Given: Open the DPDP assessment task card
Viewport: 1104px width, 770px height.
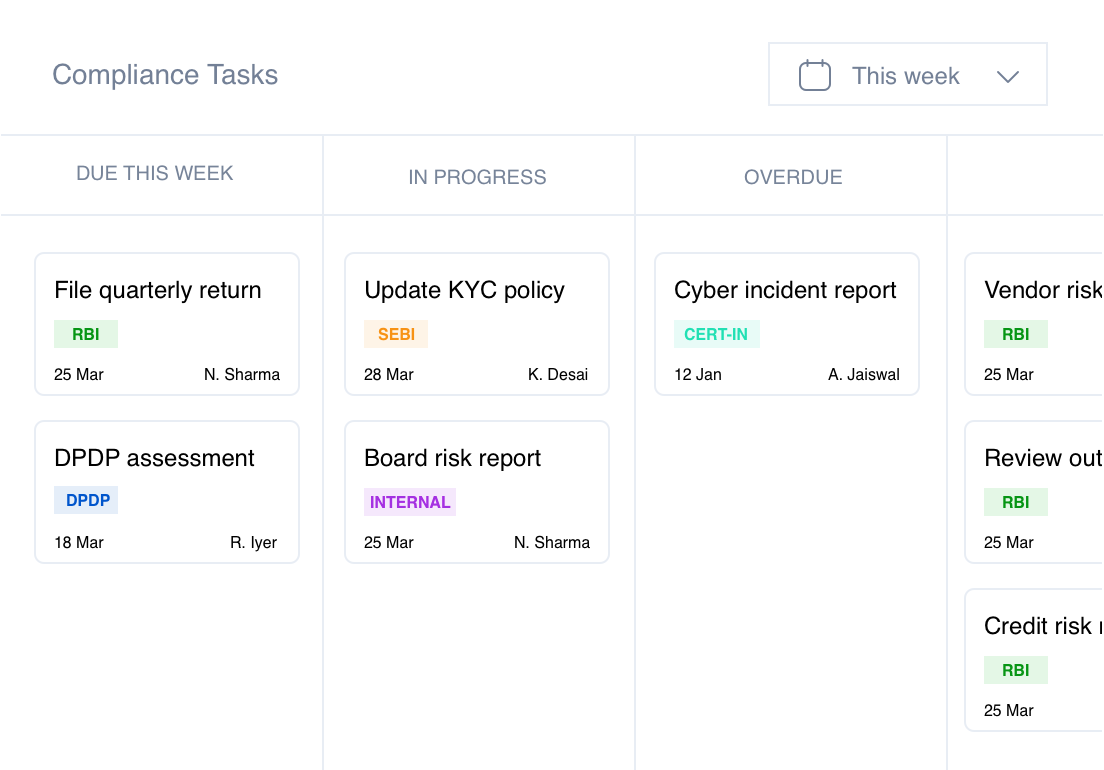Looking at the screenshot, I should tap(167, 459).
